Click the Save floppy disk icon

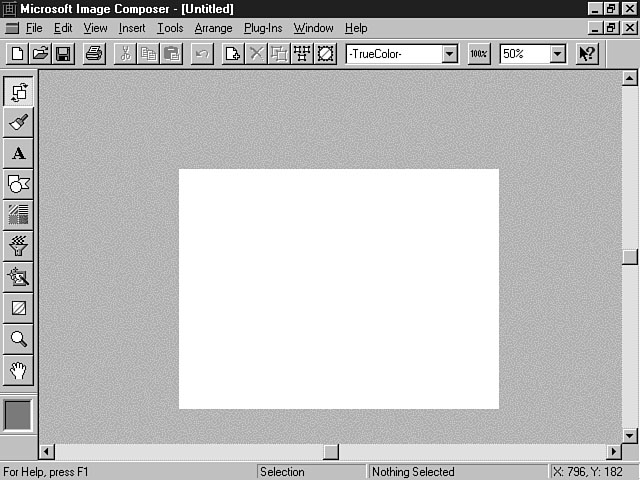pyautogui.click(x=63, y=54)
